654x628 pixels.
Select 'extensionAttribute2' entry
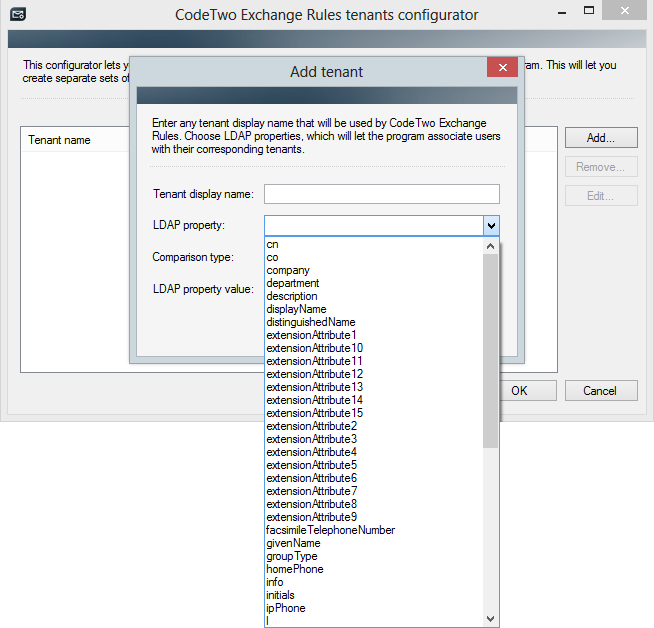[374, 426]
